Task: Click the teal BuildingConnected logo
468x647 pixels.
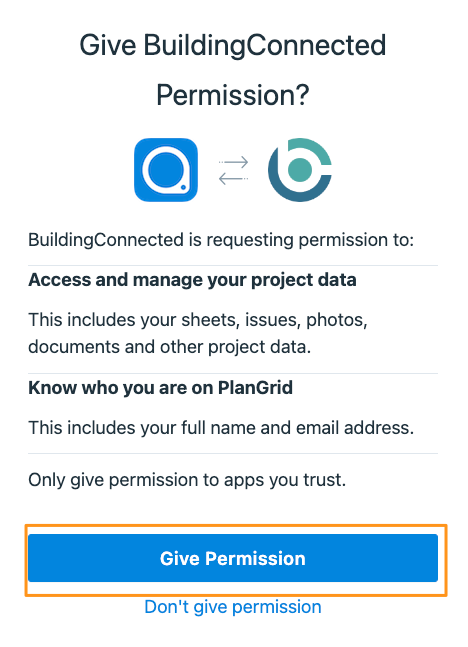Action: (x=300, y=170)
